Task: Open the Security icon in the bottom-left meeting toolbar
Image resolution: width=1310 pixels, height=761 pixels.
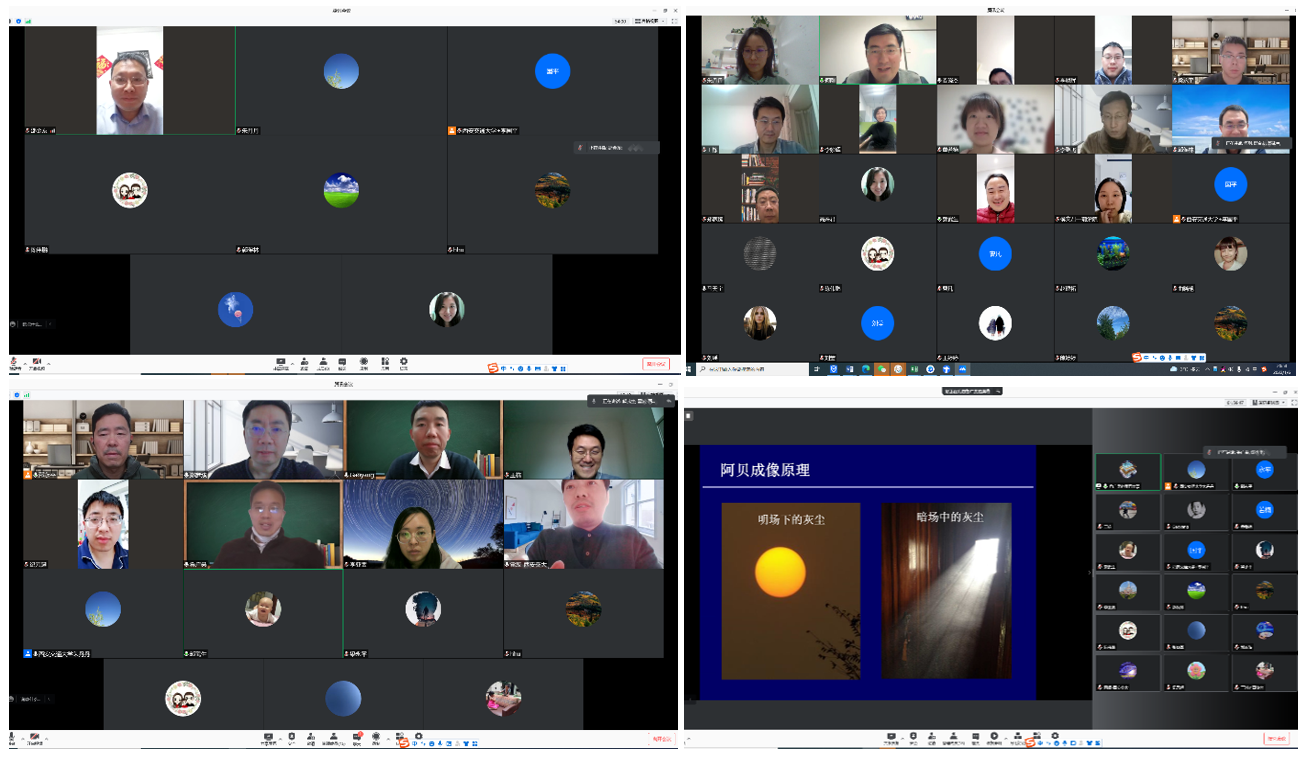Action: (x=292, y=738)
